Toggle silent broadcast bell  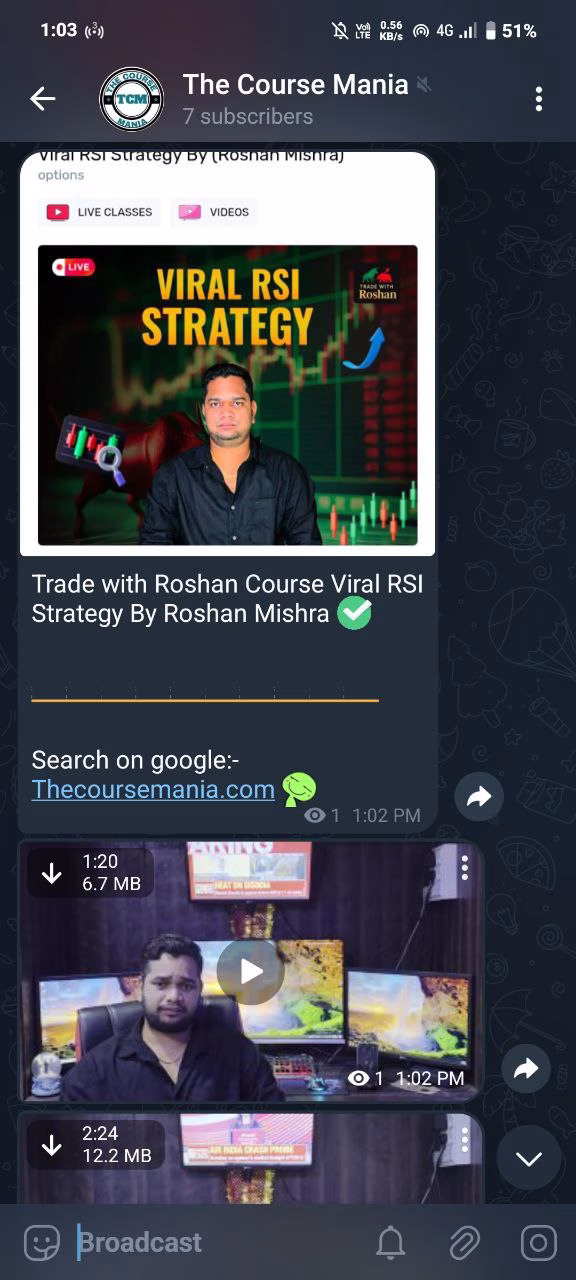[x=390, y=1243]
